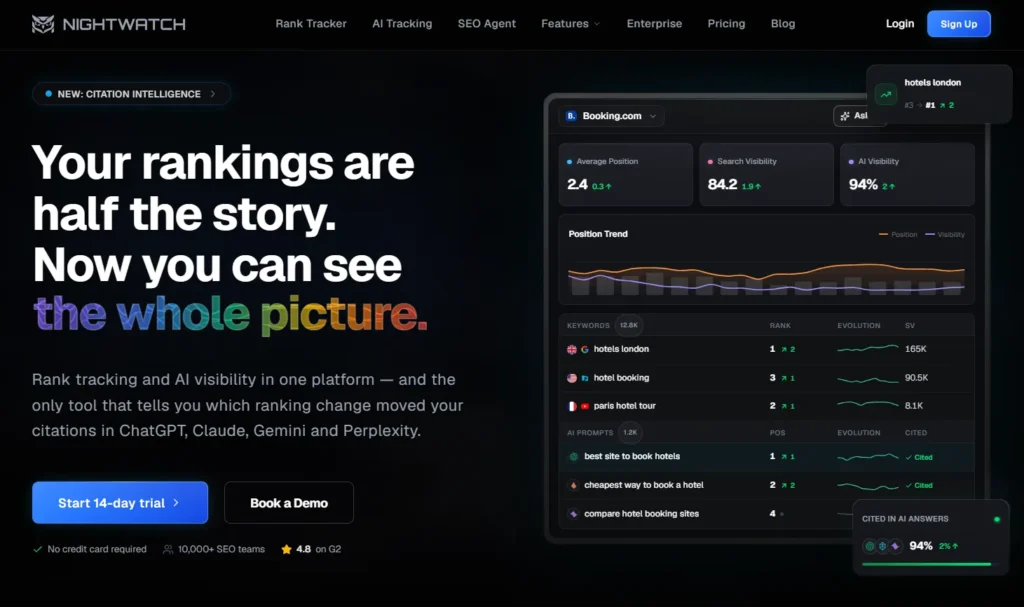Click the 4.8 on G2 rating text
Viewport: 1024px width, 607px height.
(x=318, y=550)
